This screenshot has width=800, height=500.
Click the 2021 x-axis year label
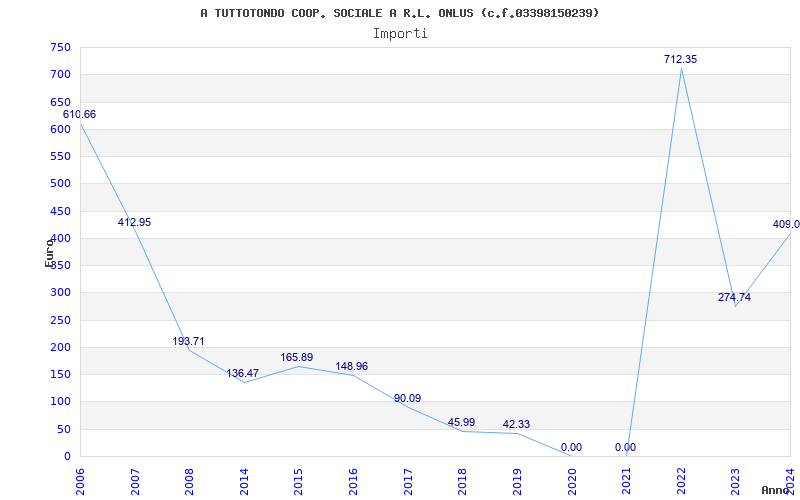pyautogui.click(x=627, y=483)
